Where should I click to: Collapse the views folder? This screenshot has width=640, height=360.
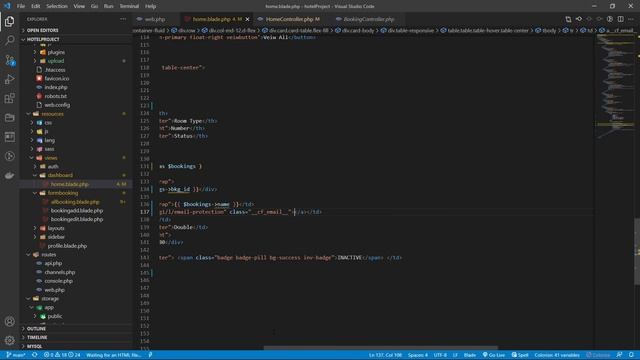coord(51,158)
